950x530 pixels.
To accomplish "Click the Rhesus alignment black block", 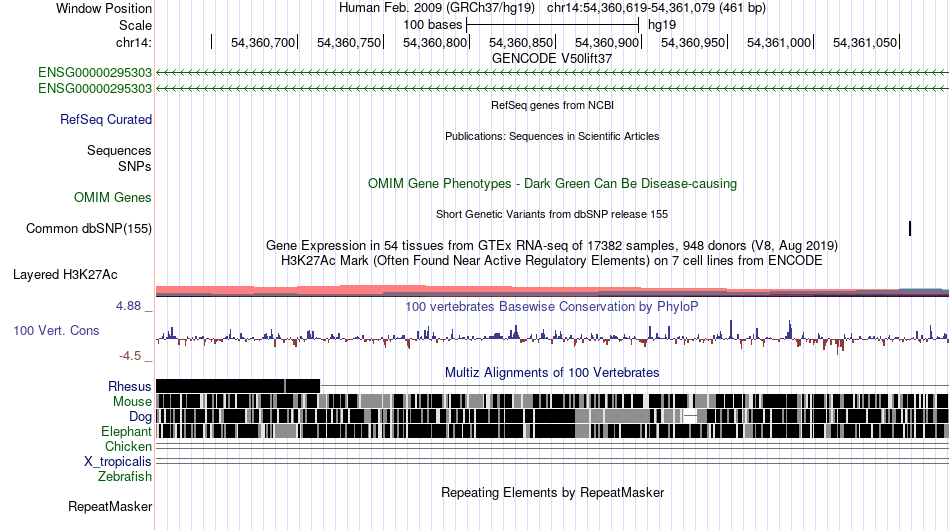I will (x=238, y=386).
